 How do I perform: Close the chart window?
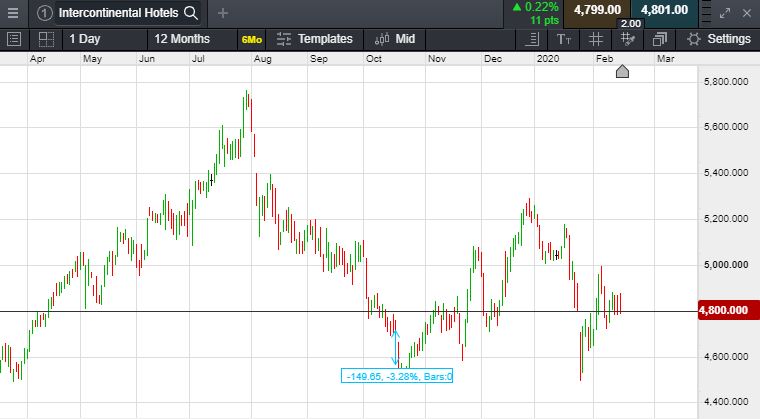click(x=747, y=13)
